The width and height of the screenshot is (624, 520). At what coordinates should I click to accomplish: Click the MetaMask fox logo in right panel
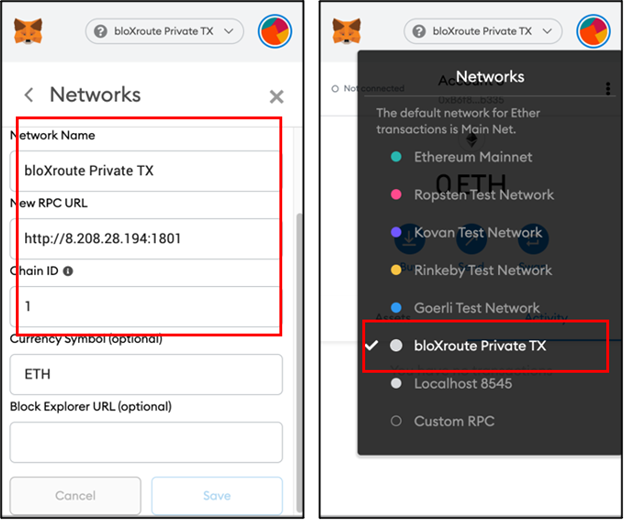347,31
